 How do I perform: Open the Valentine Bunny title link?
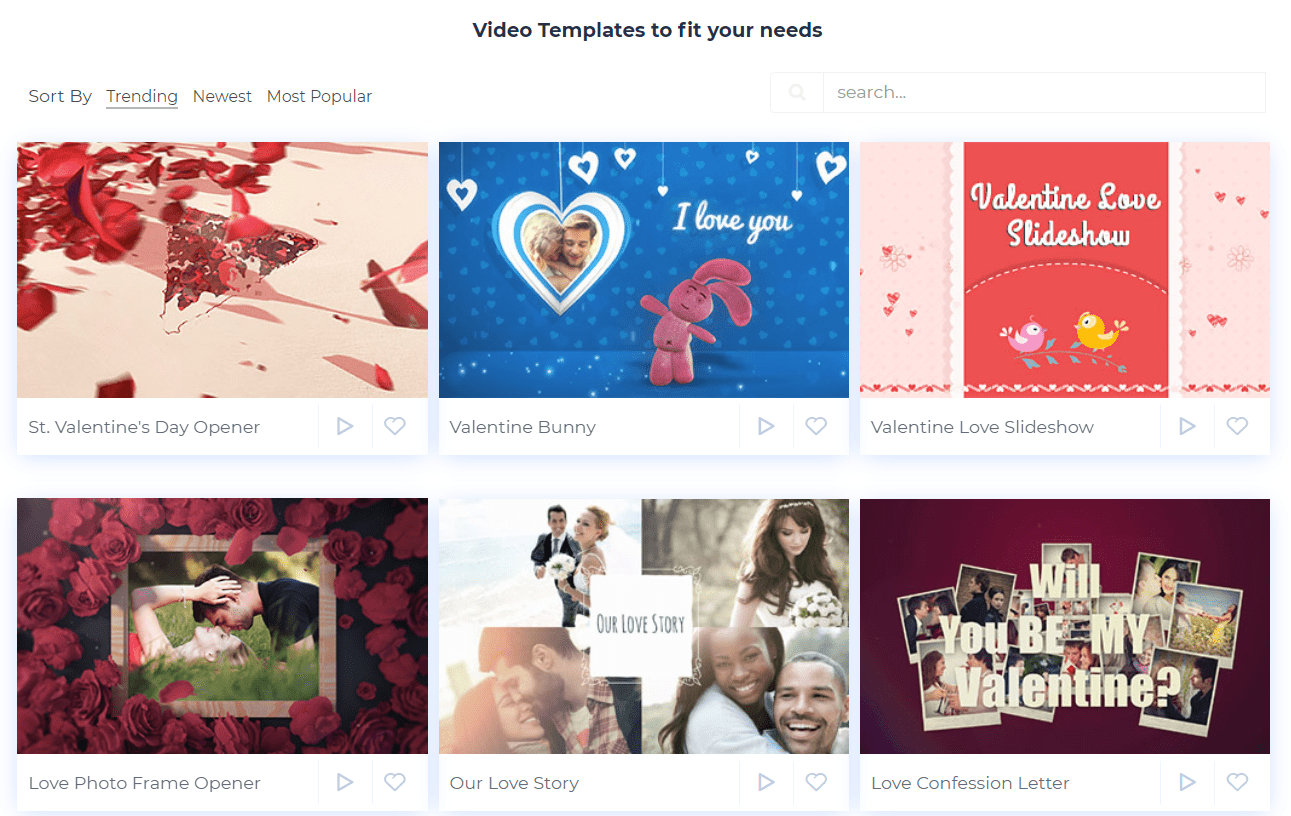click(x=522, y=426)
